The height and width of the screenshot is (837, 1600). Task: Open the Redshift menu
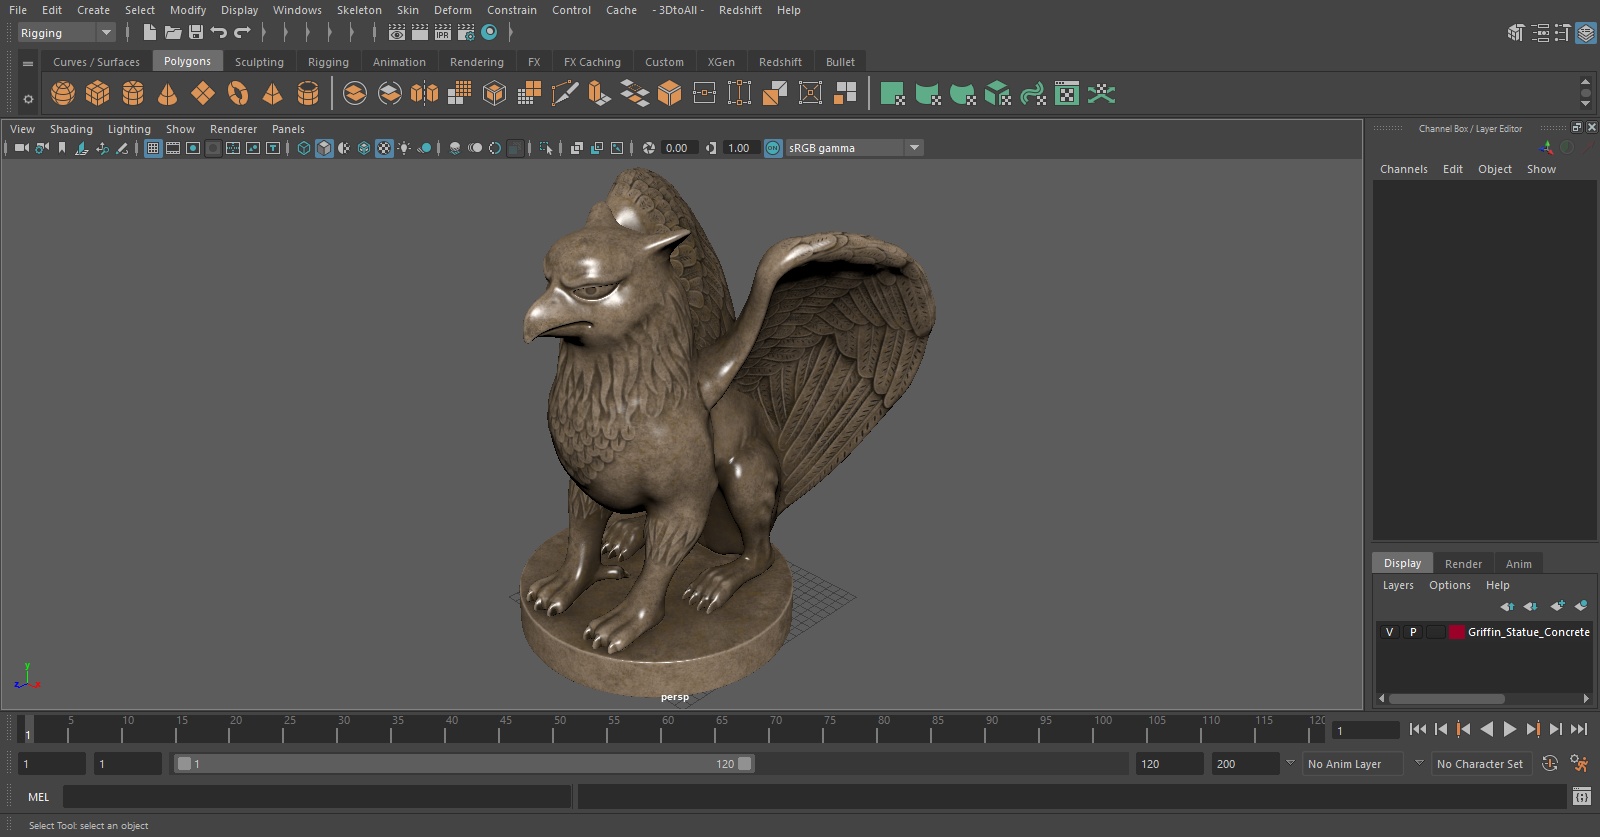(x=740, y=10)
